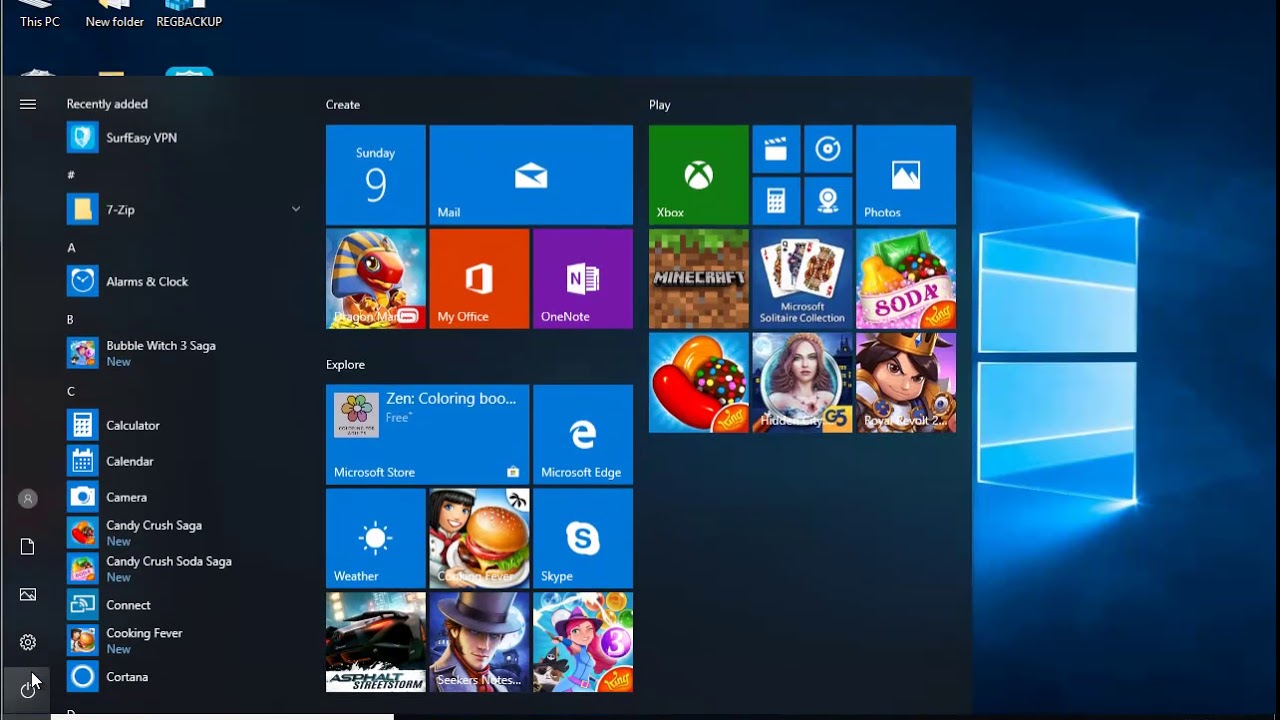
Task: Select the REGBACKUP desktop icon
Action: [x=189, y=14]
